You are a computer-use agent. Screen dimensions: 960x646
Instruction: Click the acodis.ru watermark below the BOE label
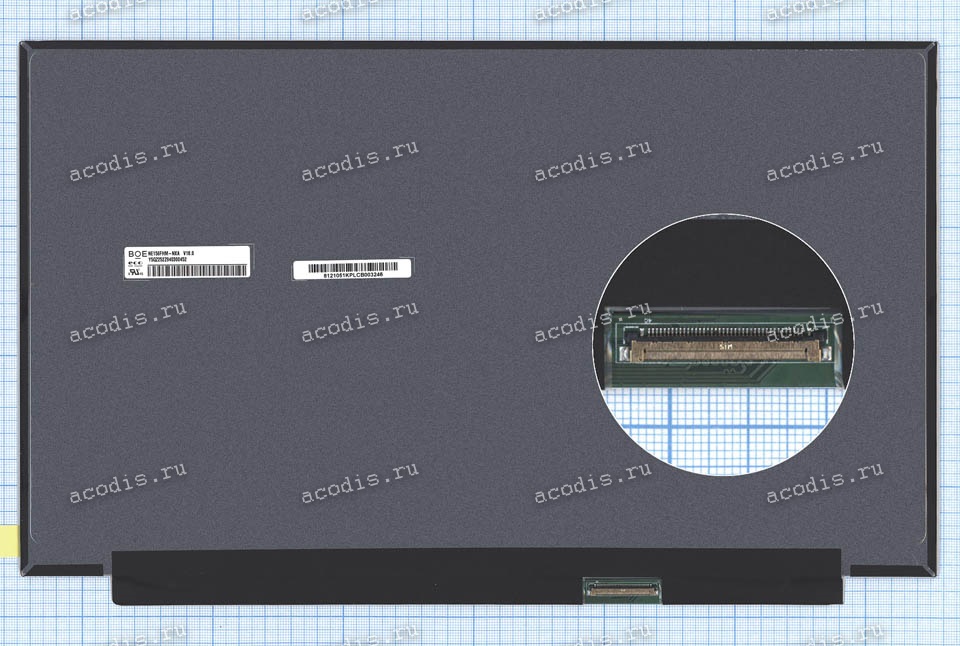point(127,323)
